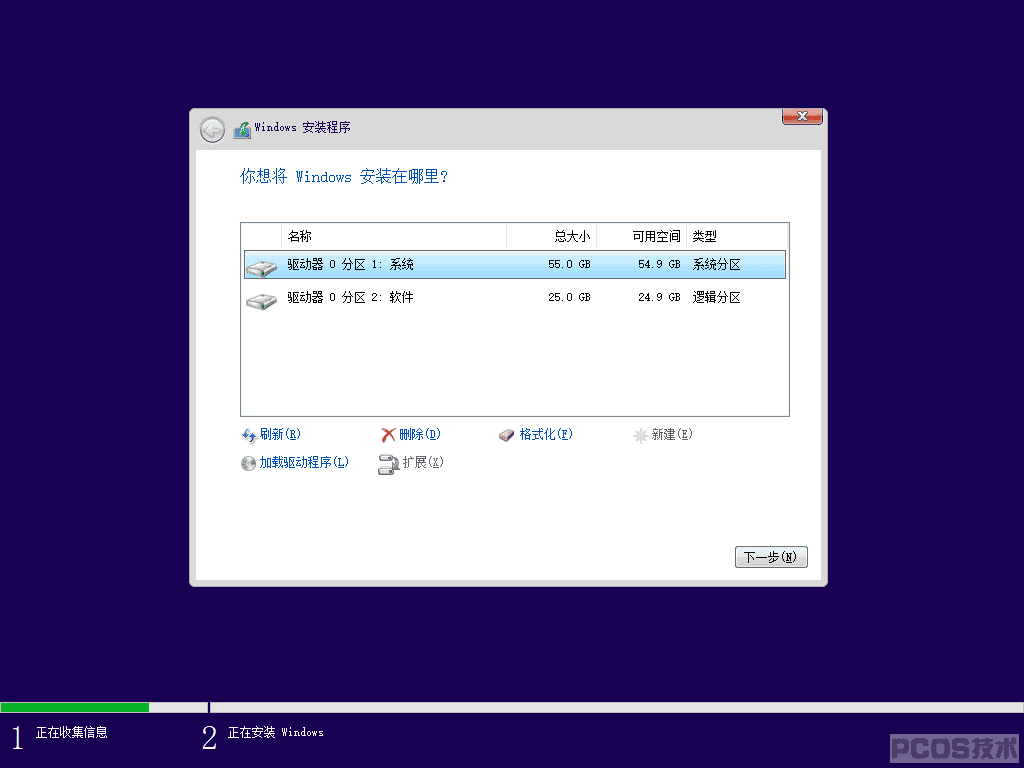Click the Windows setup program icon

(x=242, y=129)
